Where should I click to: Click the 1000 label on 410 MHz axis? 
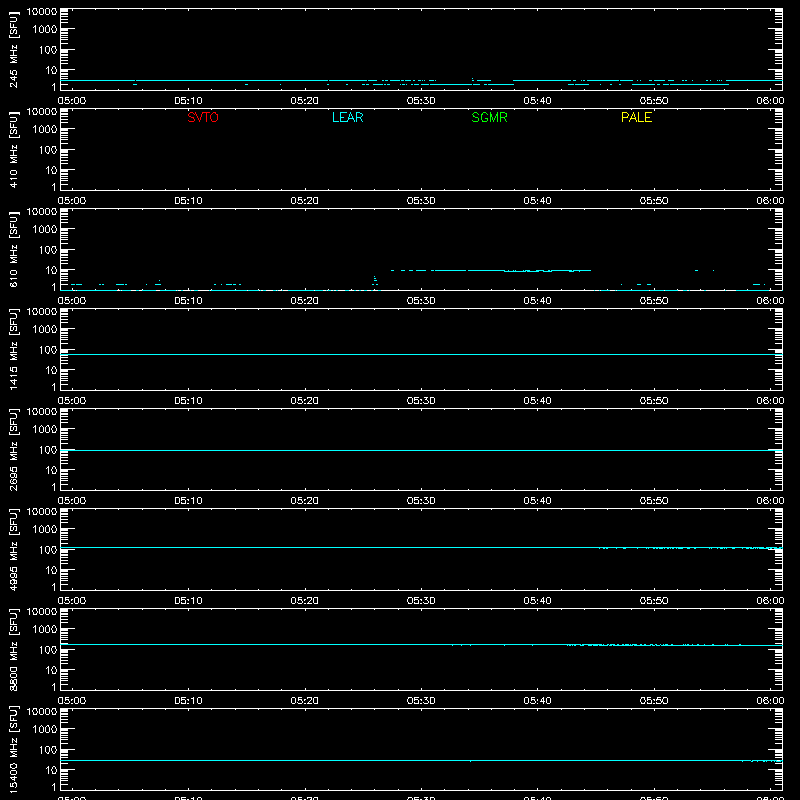click(x=45, y=129)
